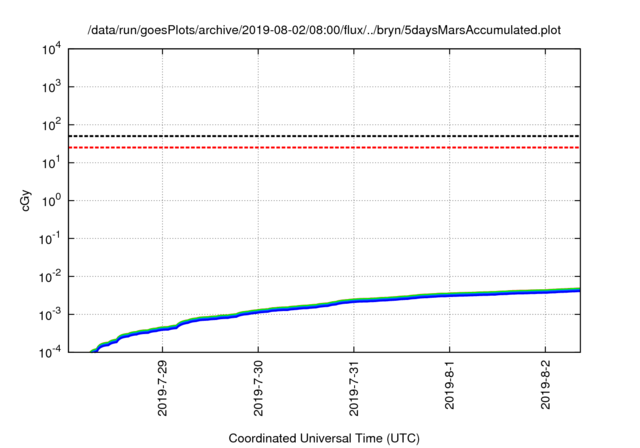
Task: Click the cGy y-axis label
Action: tap(25, 200)
